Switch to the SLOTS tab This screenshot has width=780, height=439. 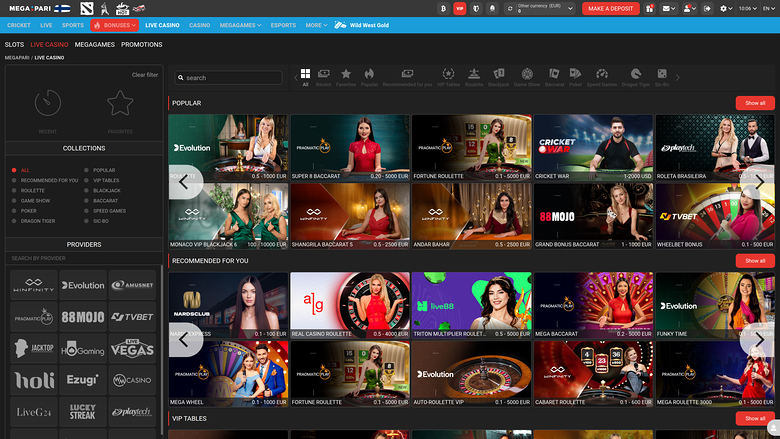[14, 44]
